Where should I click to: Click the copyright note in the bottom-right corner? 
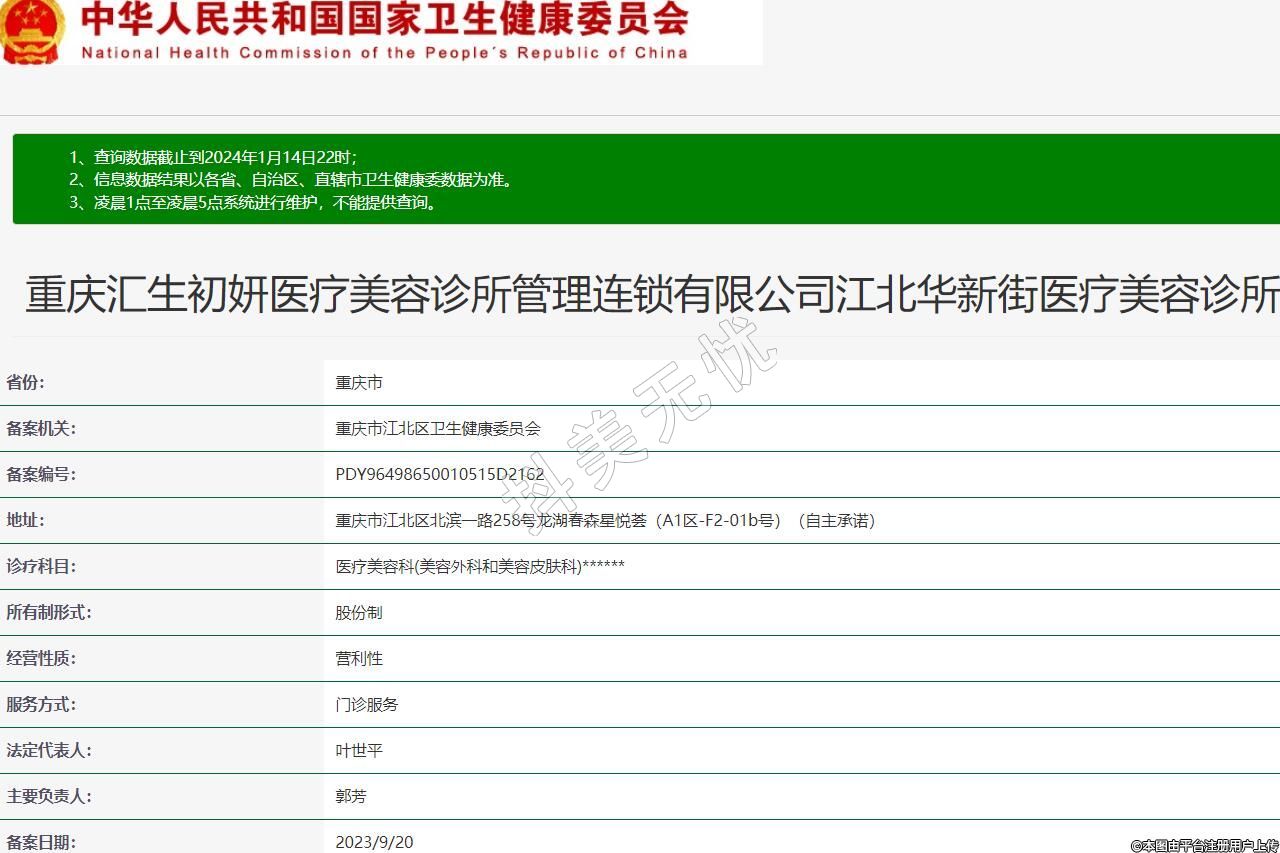pos(1204,845)
